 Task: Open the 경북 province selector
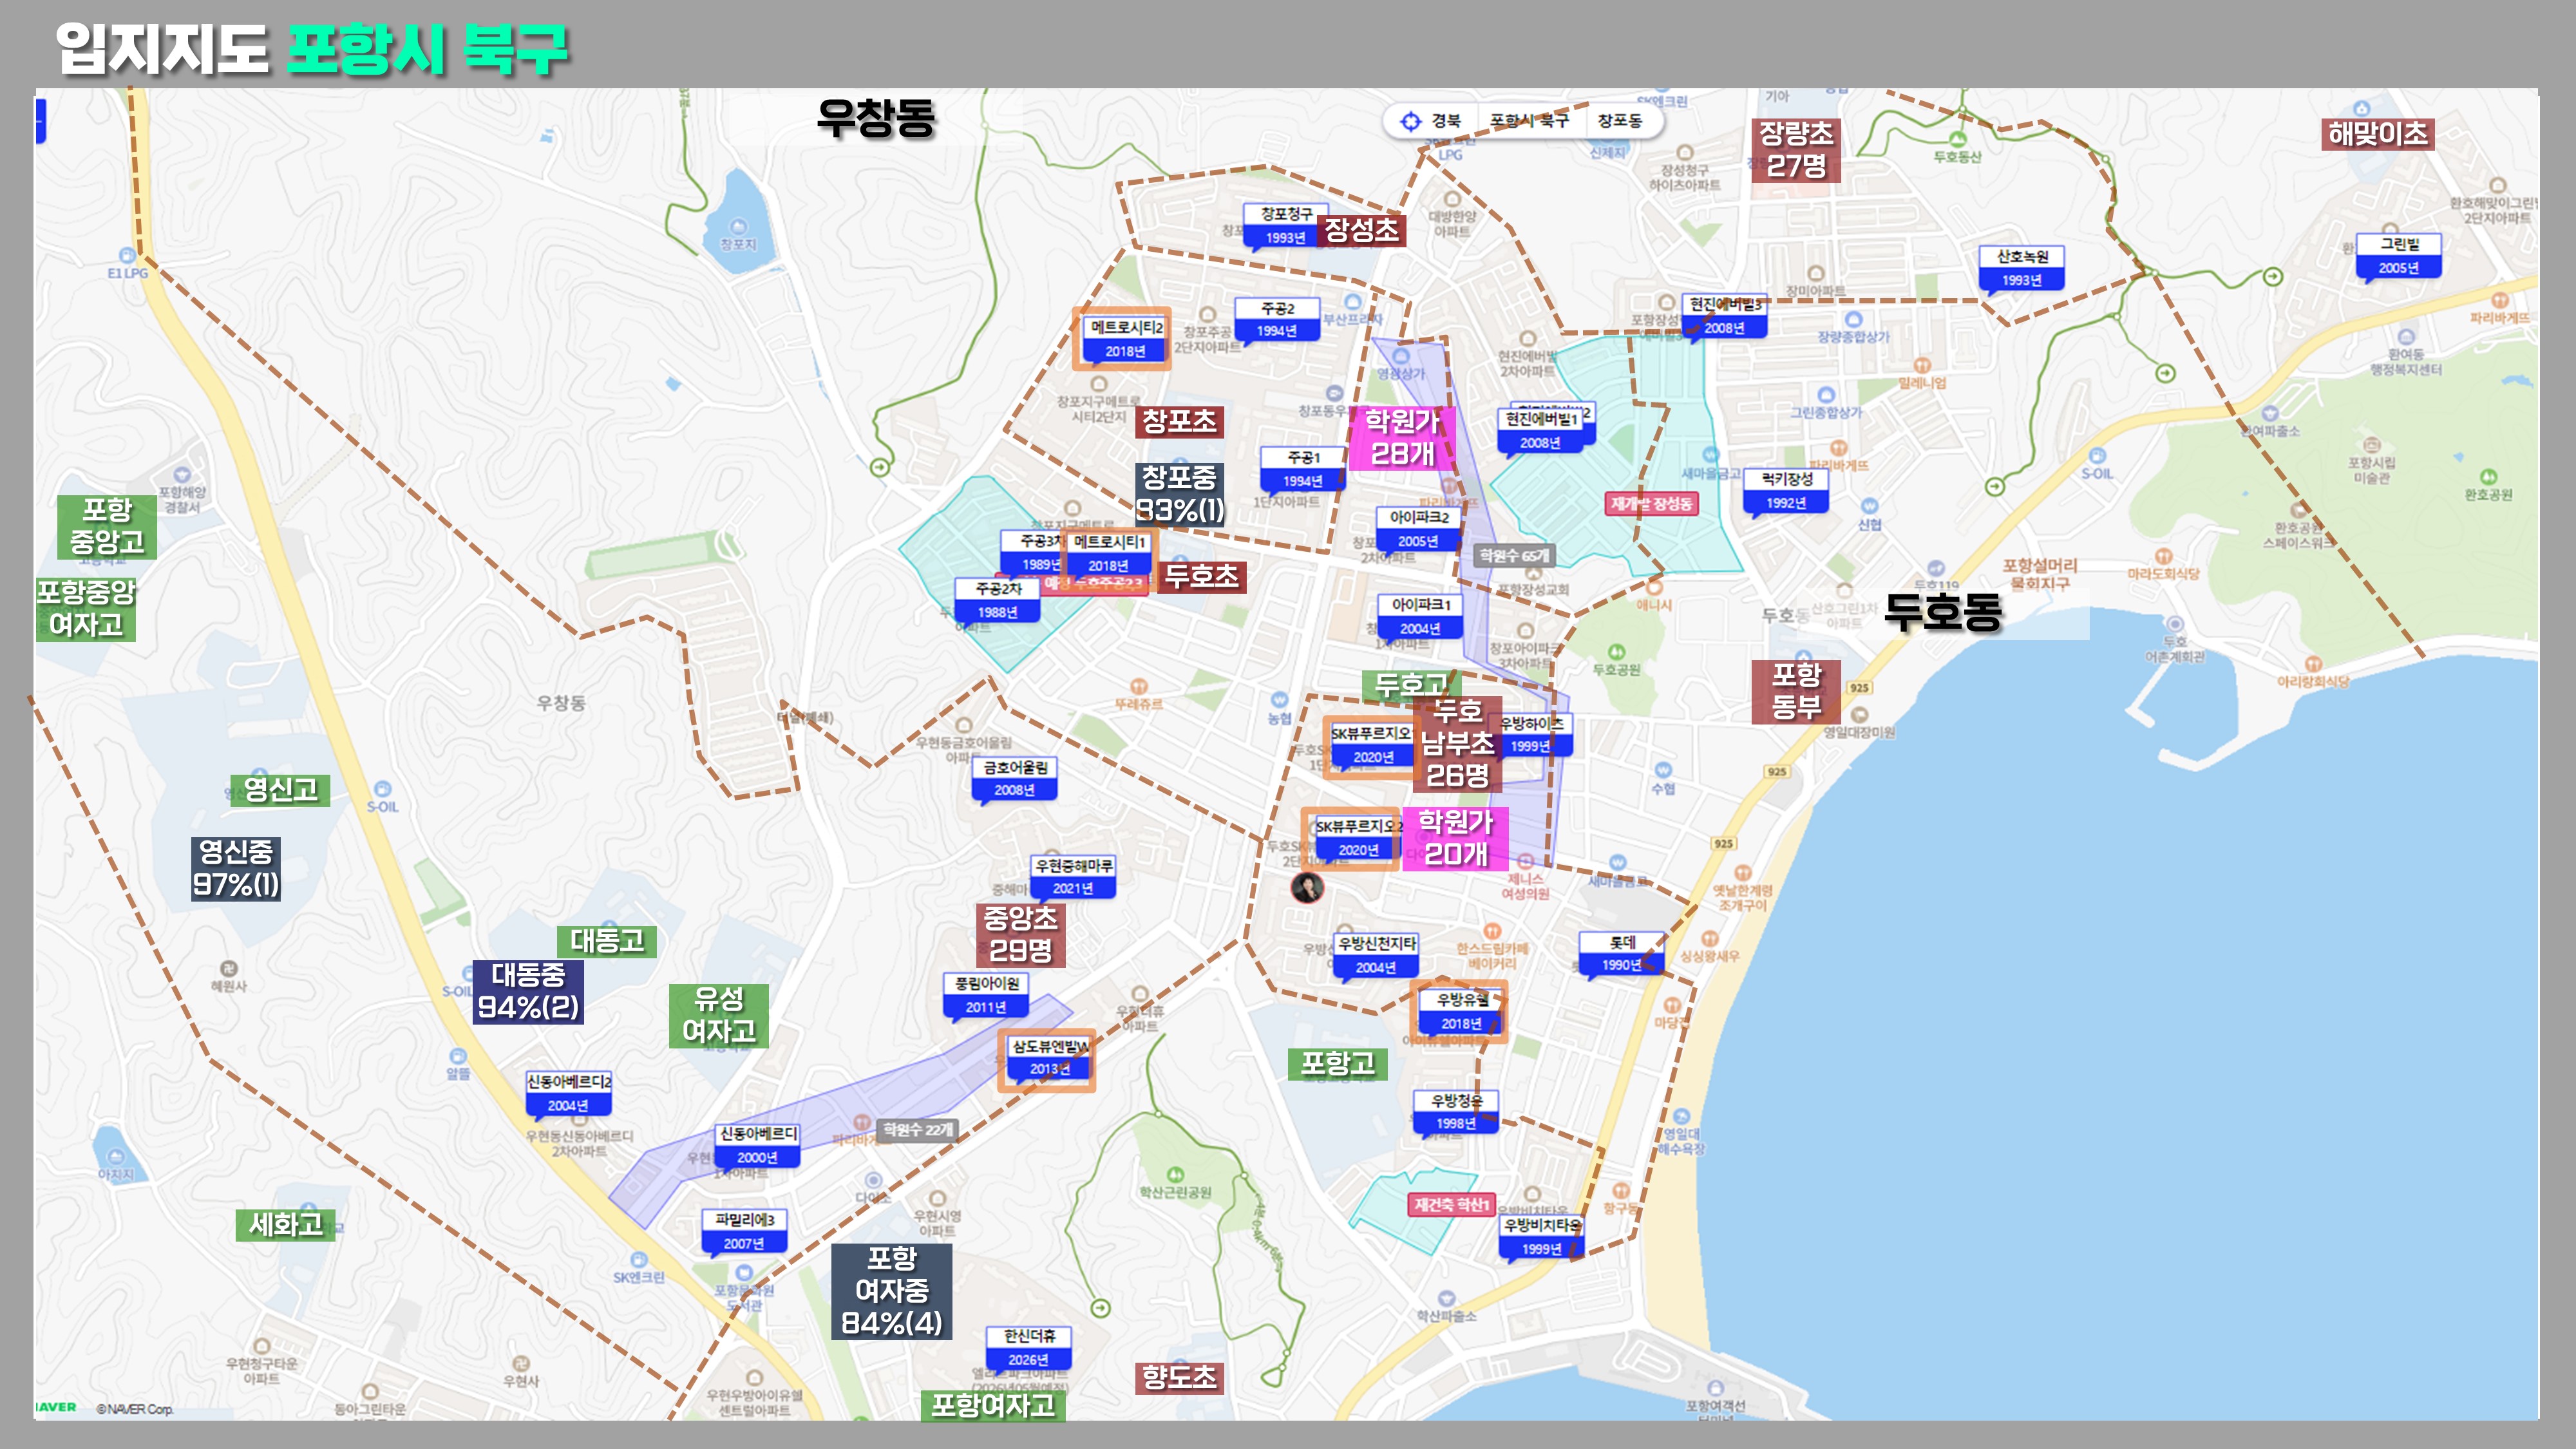pyautogui.click(x=1446, y=121)
